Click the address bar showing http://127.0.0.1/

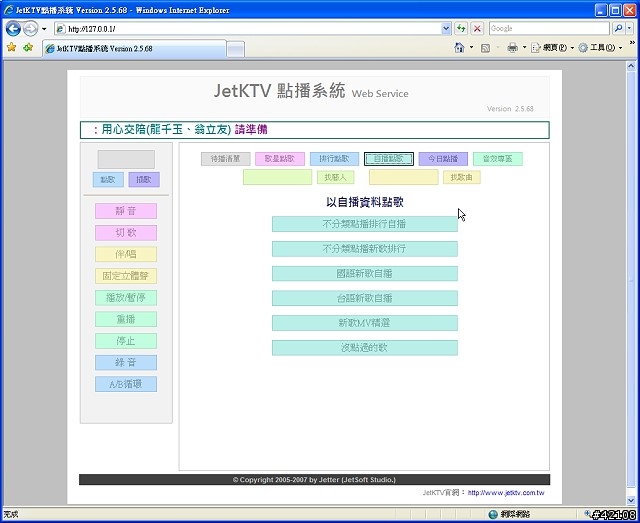click(x=248, y=29)
